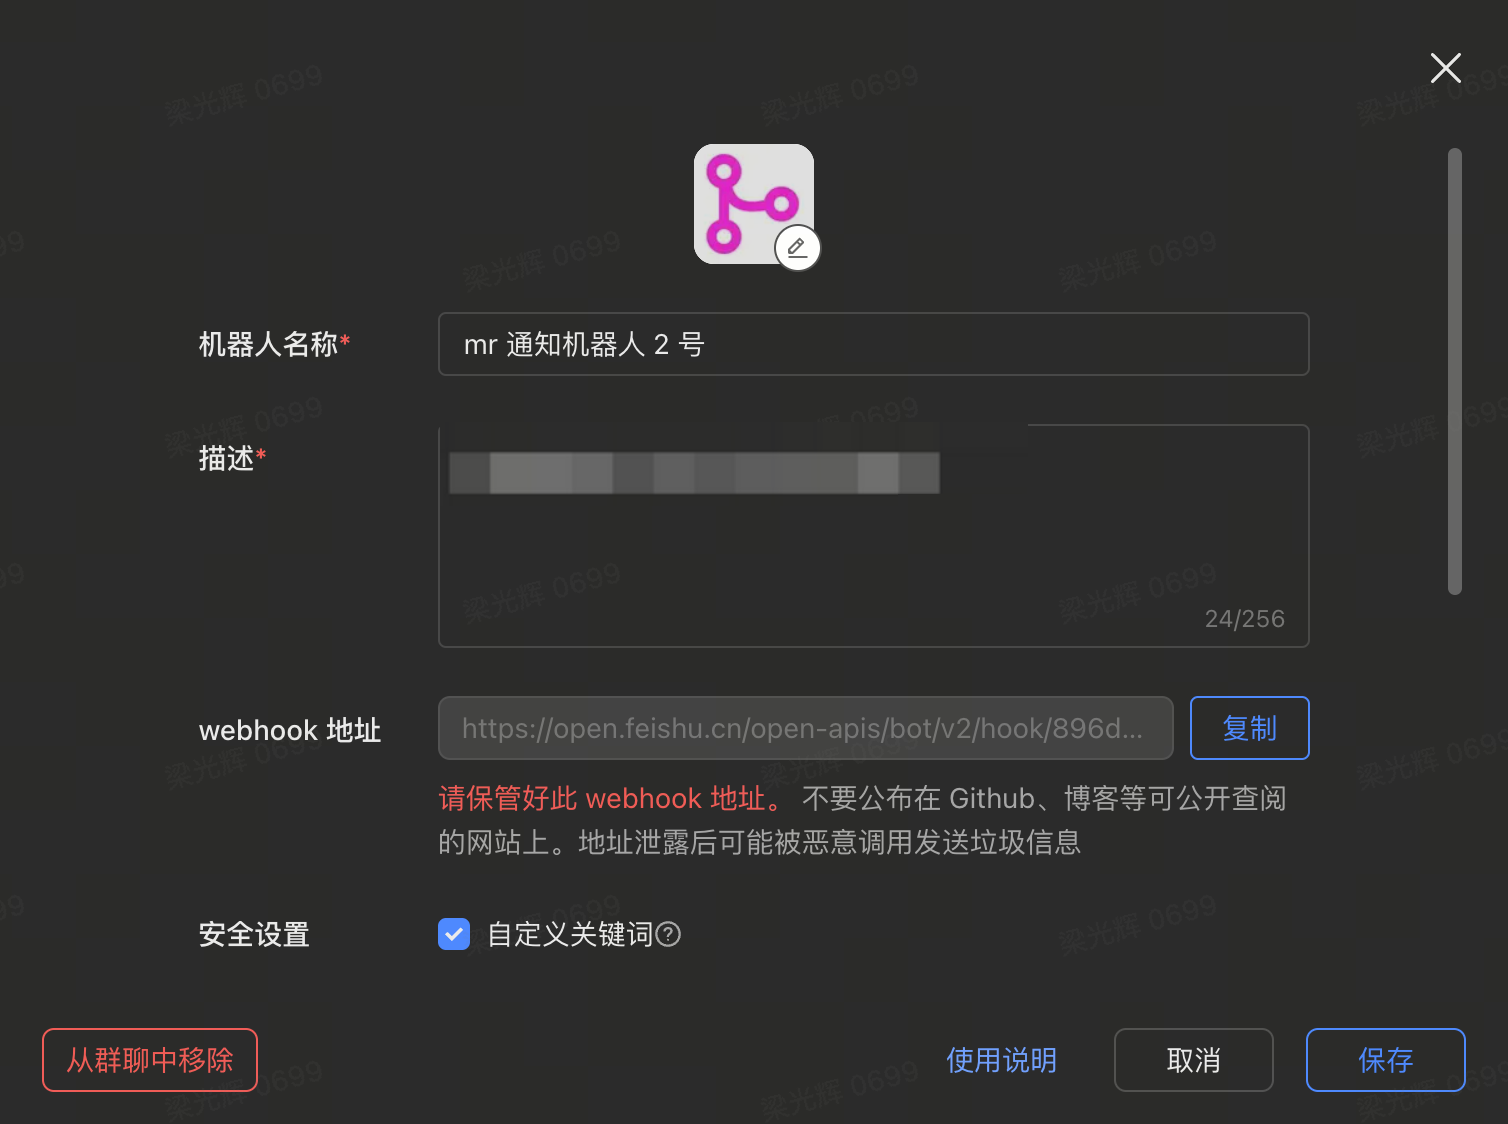Click the 取消 button

pyautogui.click(x=1194, y=1060)
